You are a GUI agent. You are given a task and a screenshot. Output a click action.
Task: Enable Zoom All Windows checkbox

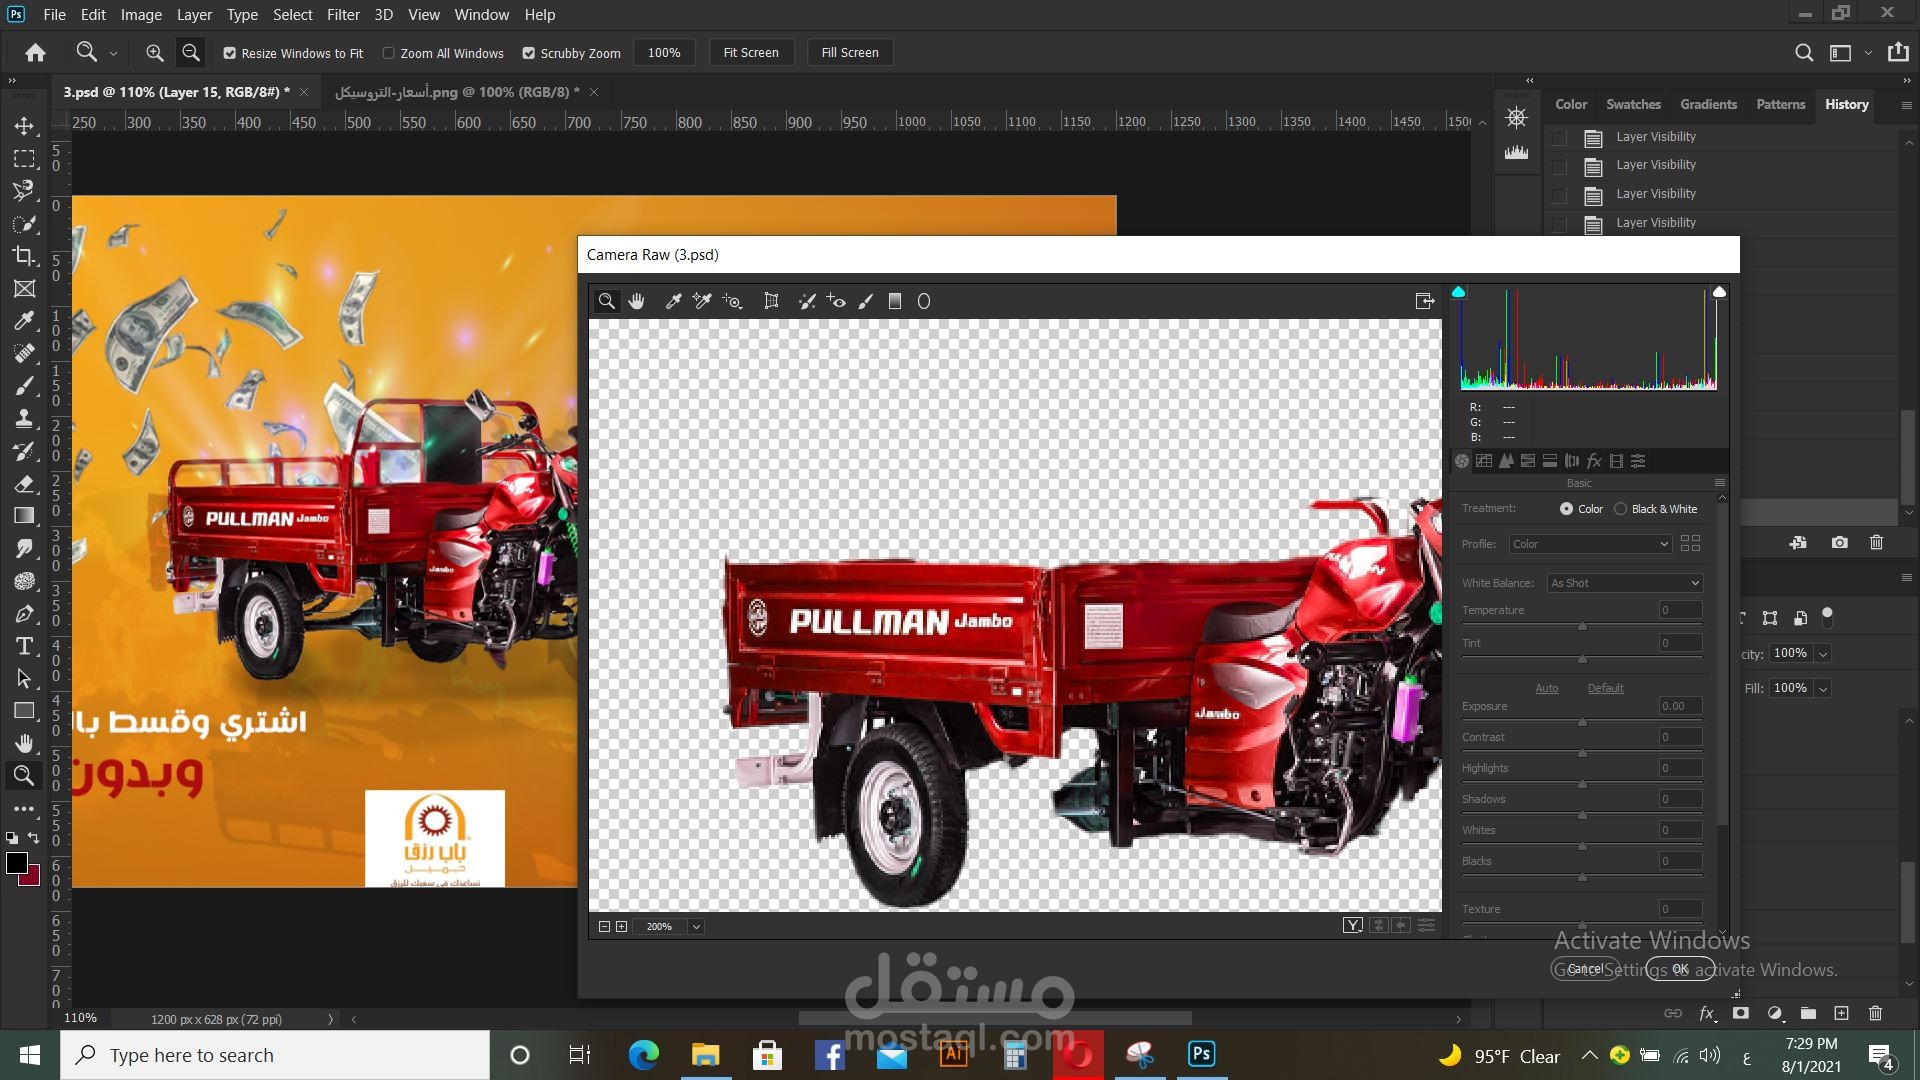coord(389,53)
